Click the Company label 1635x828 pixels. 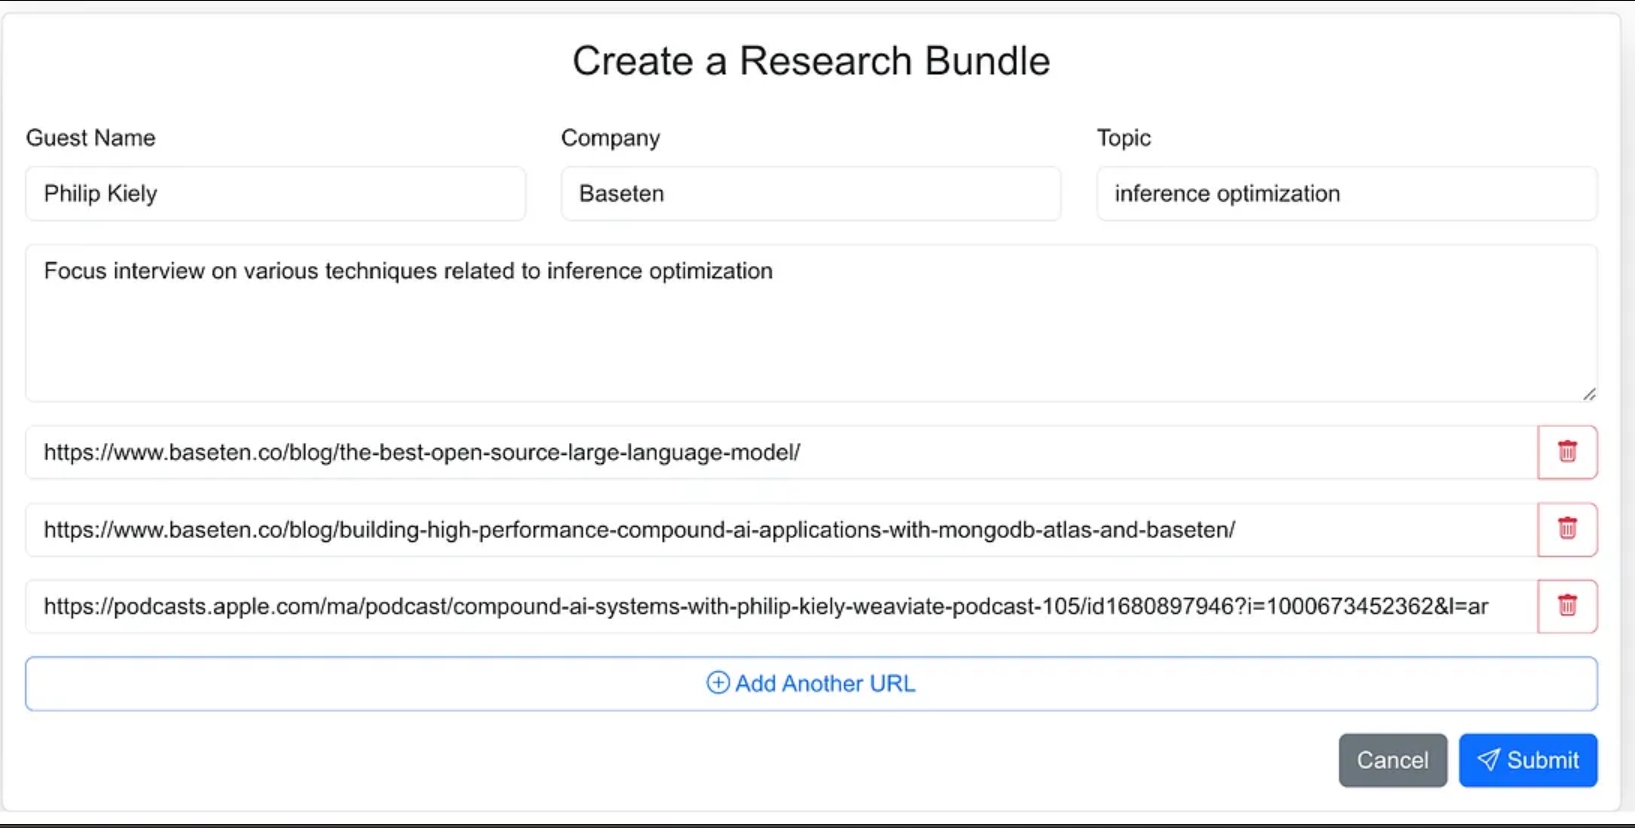pyautogui.click(x=610, y=138)
